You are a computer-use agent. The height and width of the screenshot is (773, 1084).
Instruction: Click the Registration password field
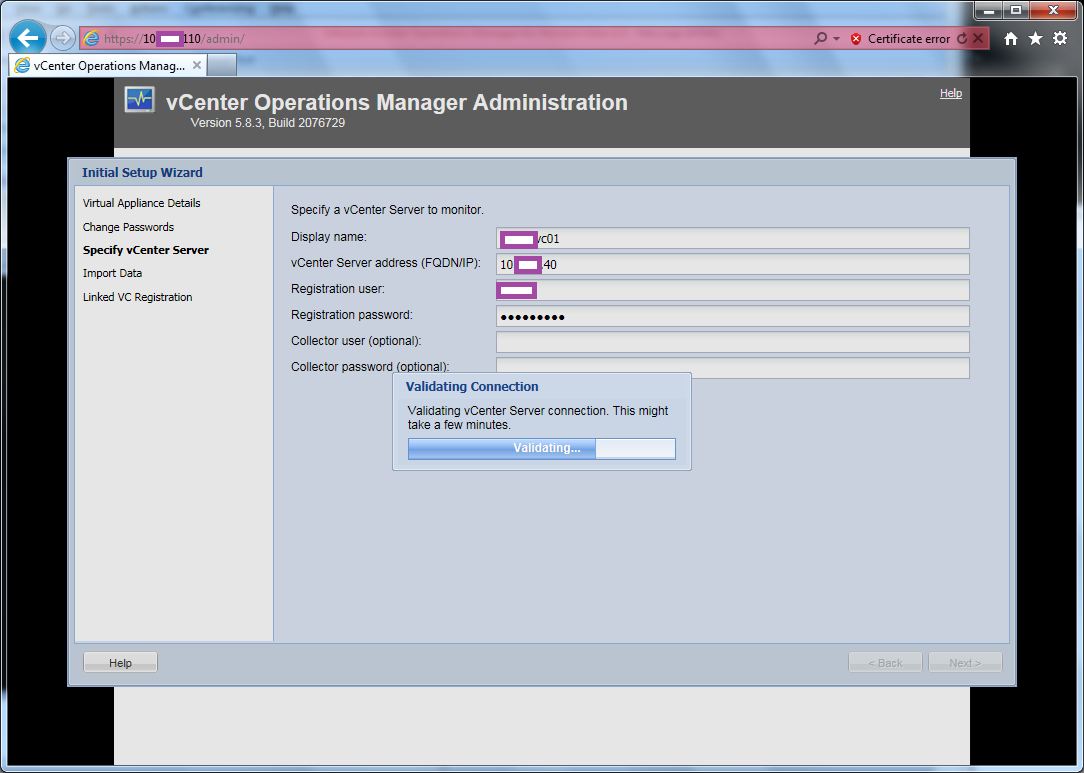732,316
